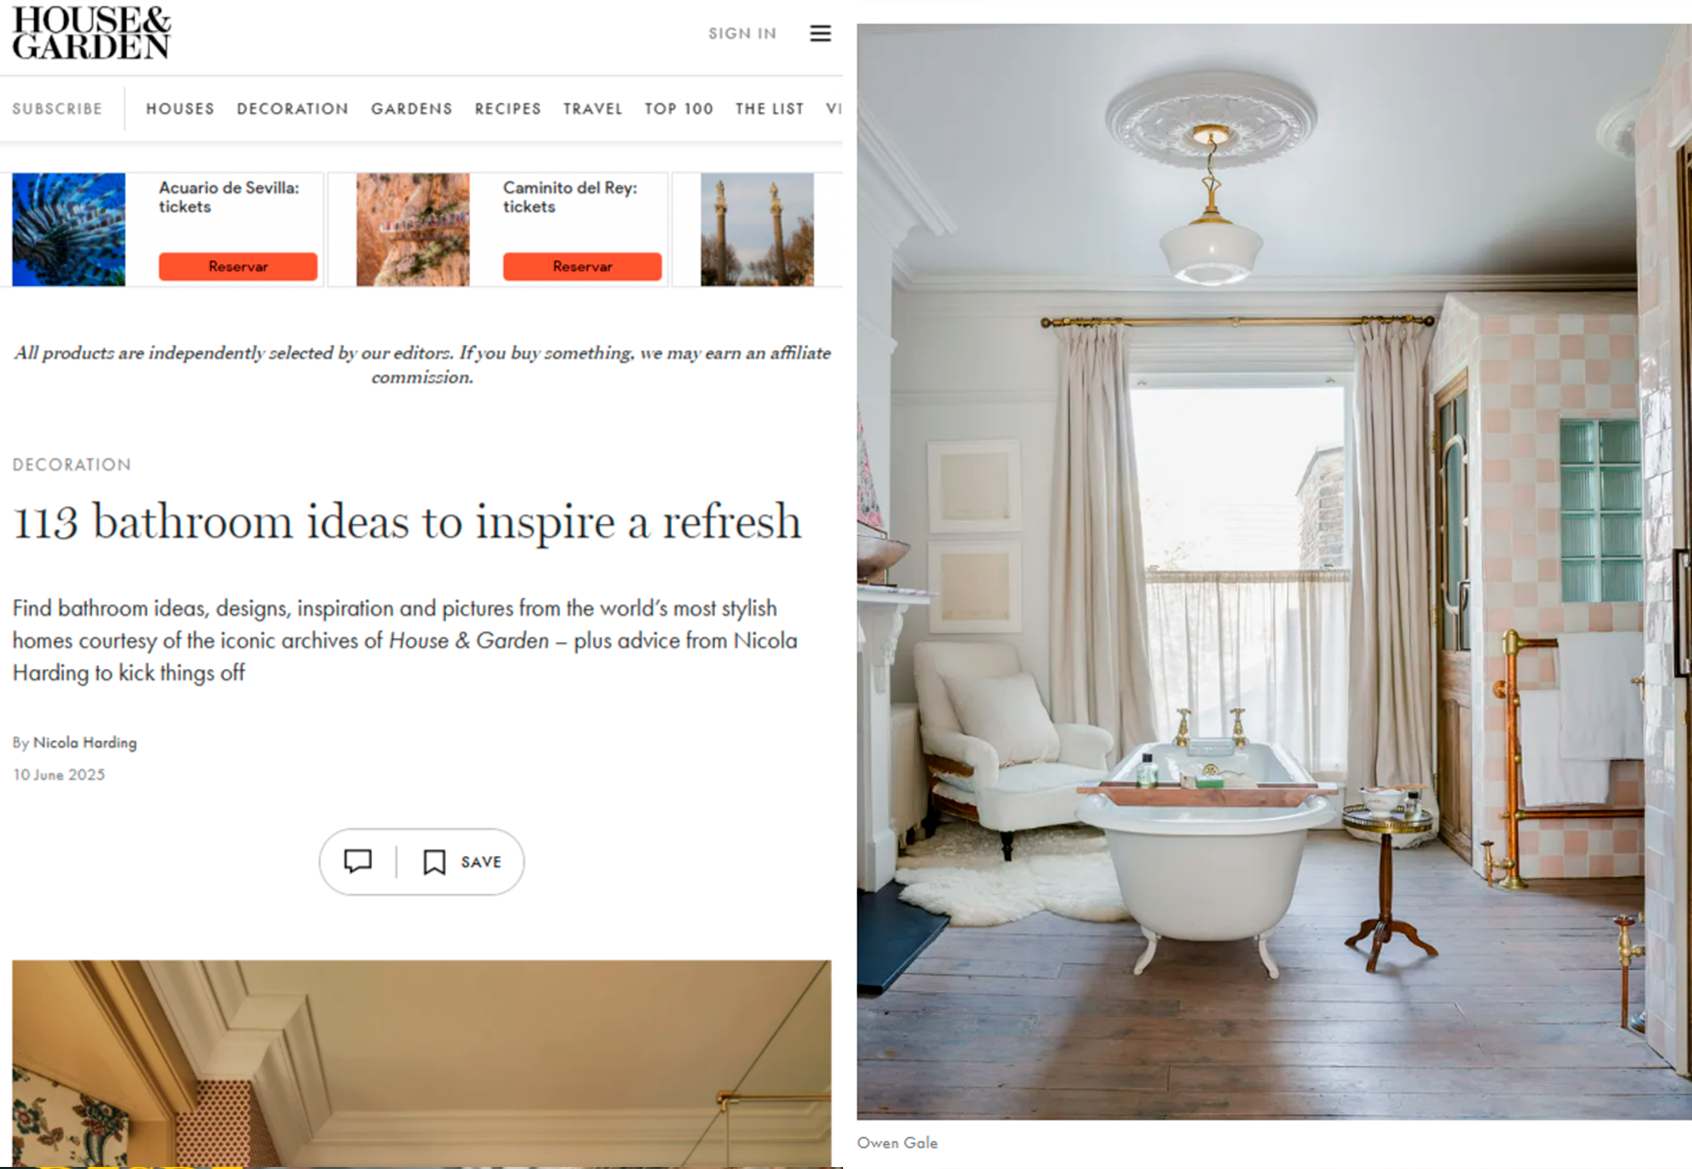The width and height of the screenshot is (1692, 1169).
Task: Open the hamburger menu icon
Action: 820,33
